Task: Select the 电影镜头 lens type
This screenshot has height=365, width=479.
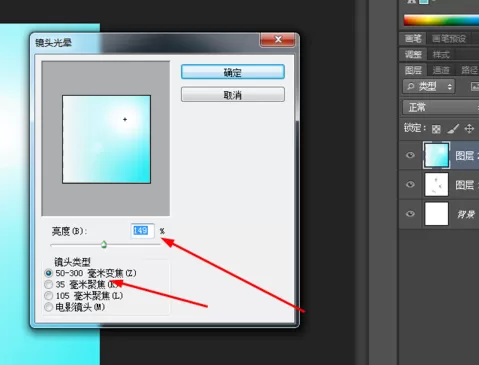Action: click(75, 307)
